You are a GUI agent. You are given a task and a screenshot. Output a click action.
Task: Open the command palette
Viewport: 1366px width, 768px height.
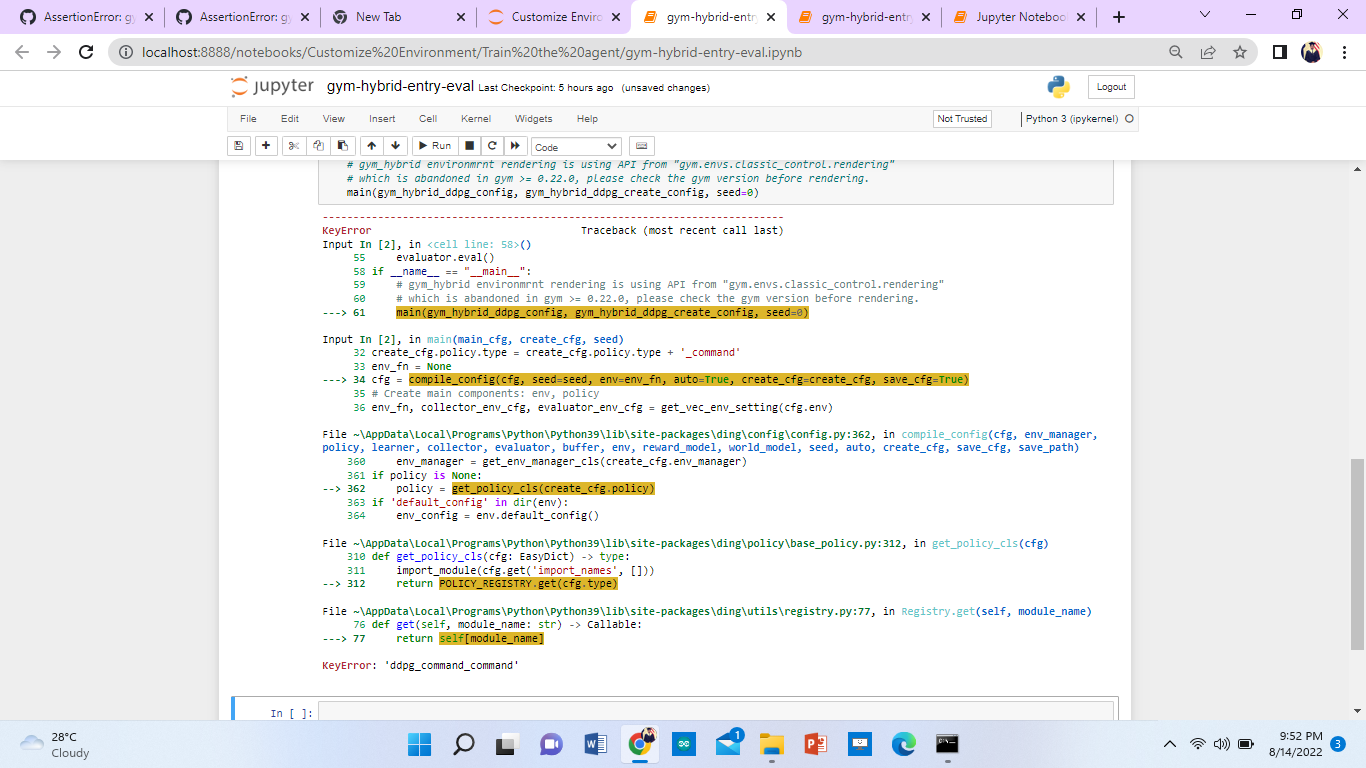click(x=641, y=145)
